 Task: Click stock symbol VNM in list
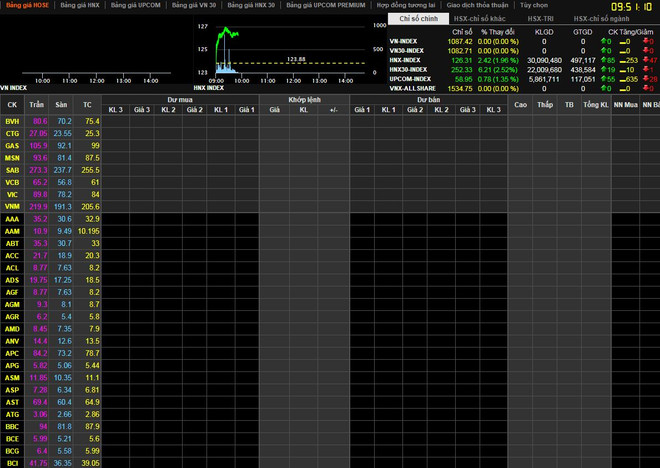[12, 206]
